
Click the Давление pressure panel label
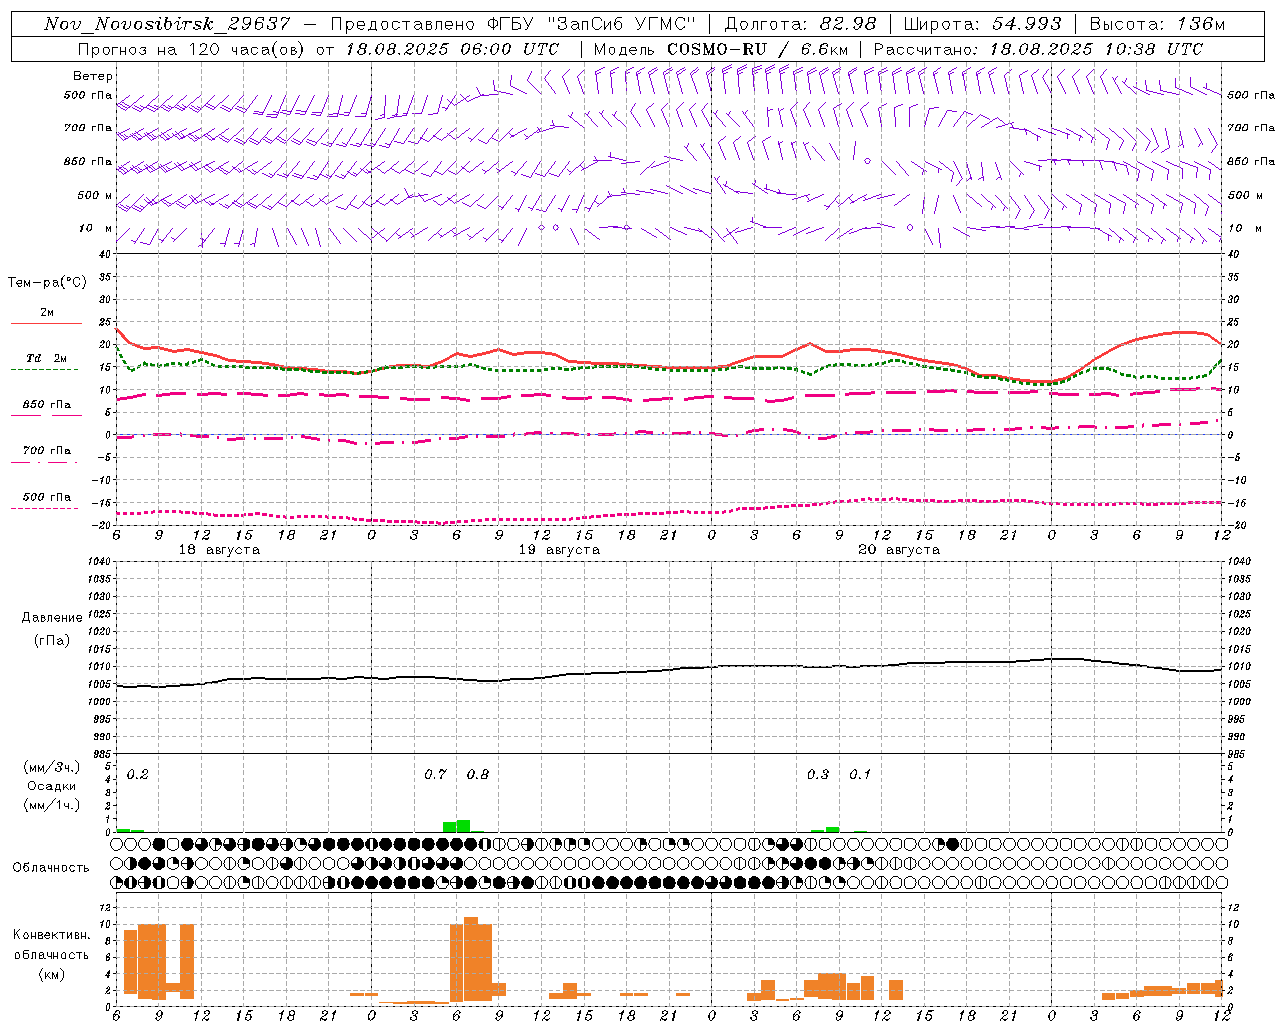(52, 618)
